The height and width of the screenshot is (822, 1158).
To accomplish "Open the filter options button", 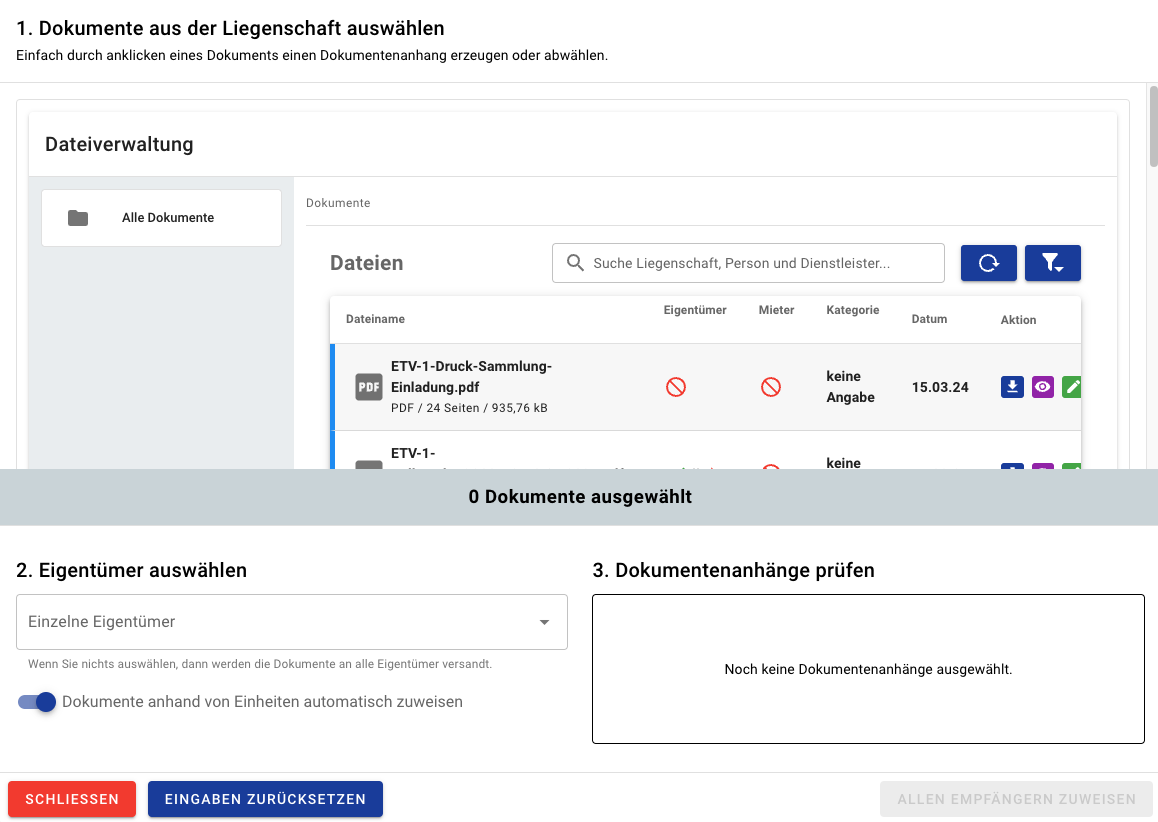I will coord(1052,263).
